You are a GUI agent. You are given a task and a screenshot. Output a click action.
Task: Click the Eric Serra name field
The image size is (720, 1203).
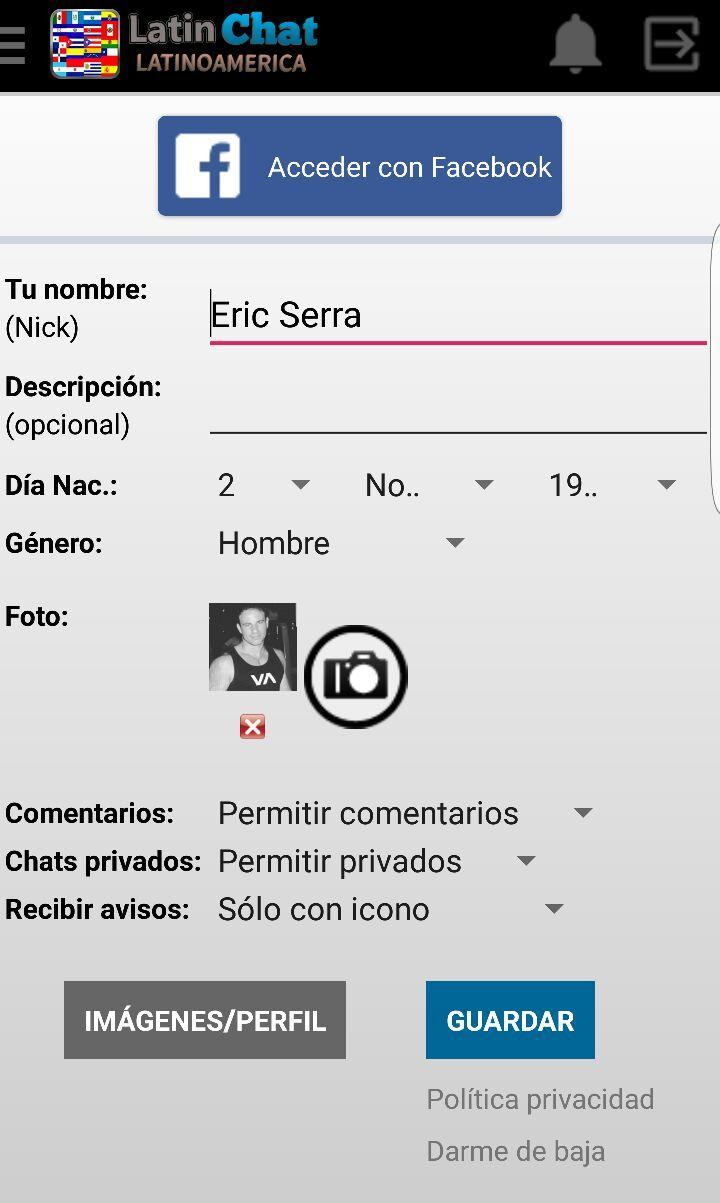pyautogui.click(x=457, y=316)
